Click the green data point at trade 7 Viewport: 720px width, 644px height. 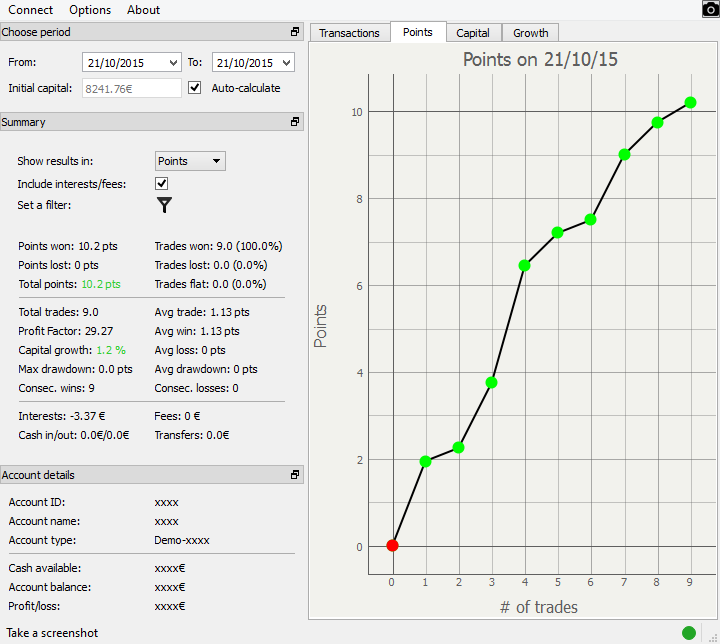point(624,154)
